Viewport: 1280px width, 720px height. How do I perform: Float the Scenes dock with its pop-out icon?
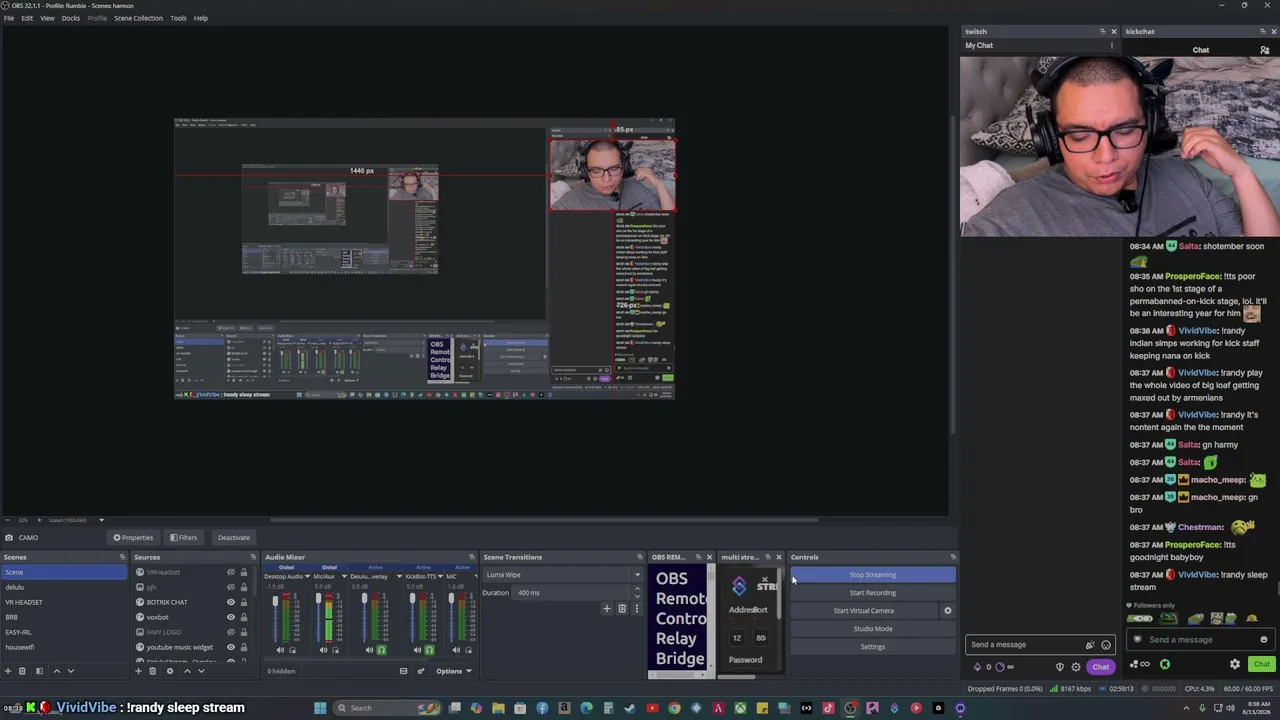pyautogui.click(x=123, y=557)
